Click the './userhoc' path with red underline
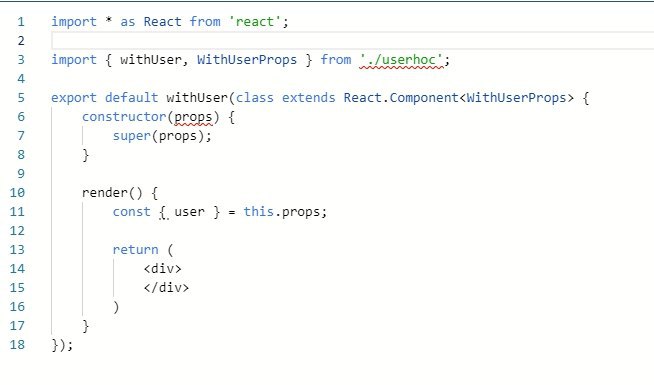The height and width of the screenshot is (385, 654). tap(401, 60)
